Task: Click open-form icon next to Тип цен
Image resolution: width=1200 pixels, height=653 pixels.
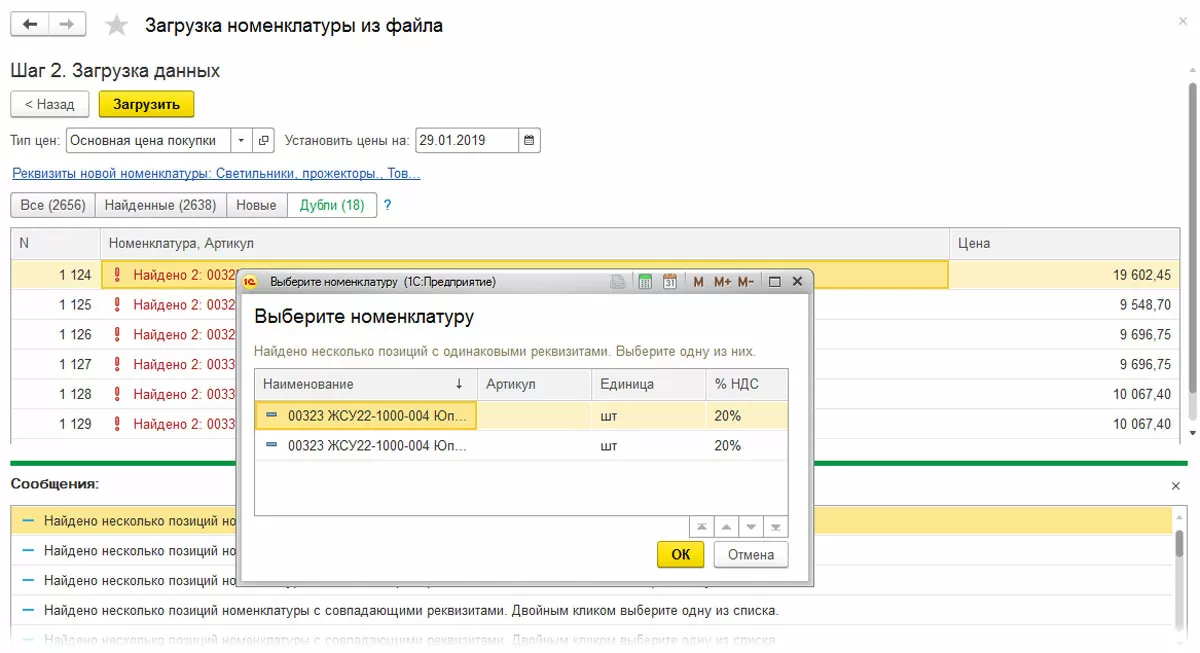Action: pos(264,141)
